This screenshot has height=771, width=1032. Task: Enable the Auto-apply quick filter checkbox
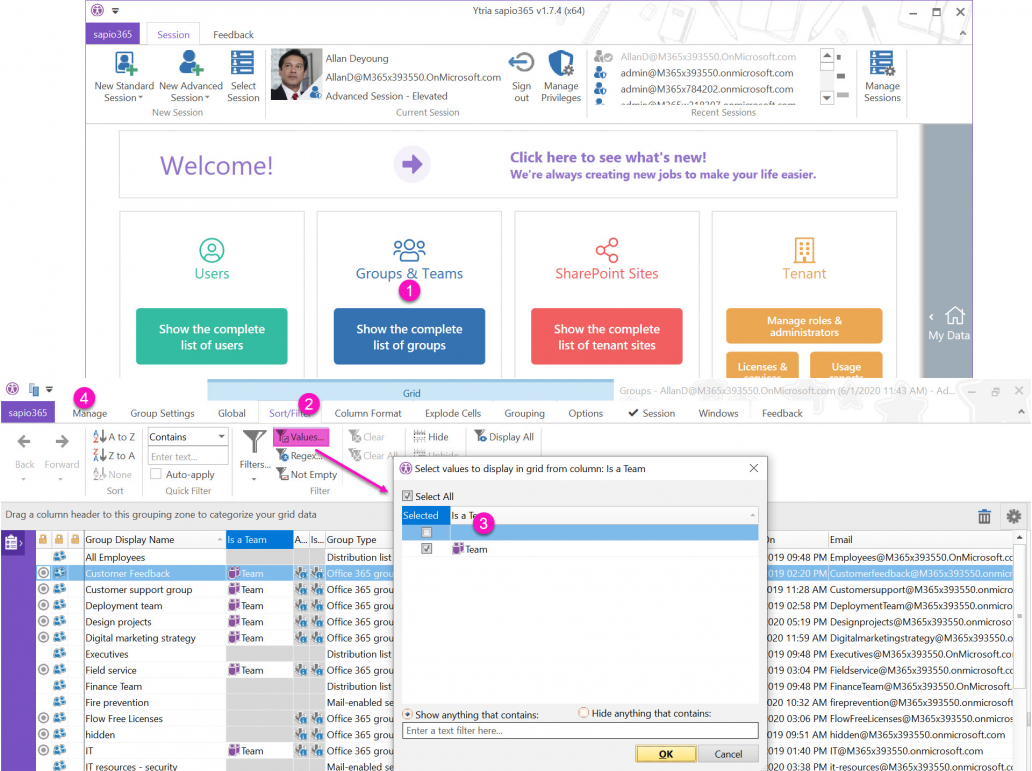coord(156,474)
